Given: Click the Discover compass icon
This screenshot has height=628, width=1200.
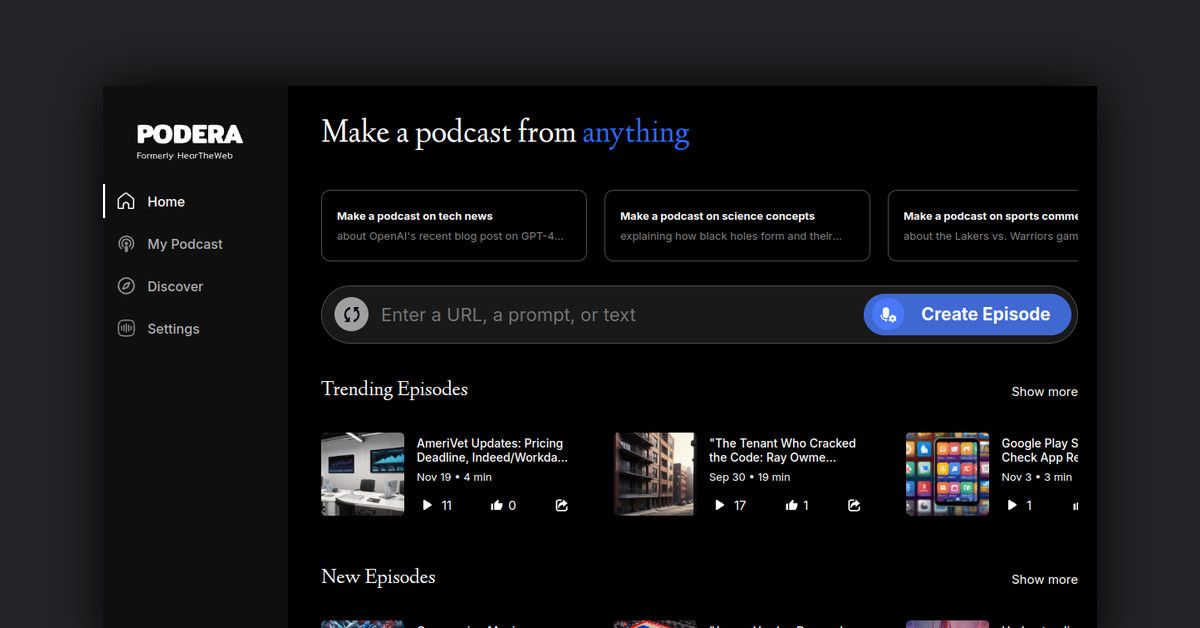Looking at the screenshot, I should click(126, 286).
